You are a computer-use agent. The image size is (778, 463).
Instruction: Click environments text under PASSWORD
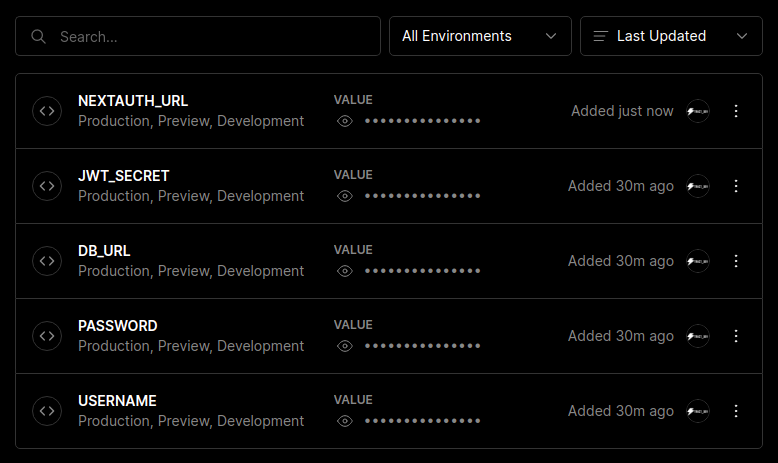(191, 346)
